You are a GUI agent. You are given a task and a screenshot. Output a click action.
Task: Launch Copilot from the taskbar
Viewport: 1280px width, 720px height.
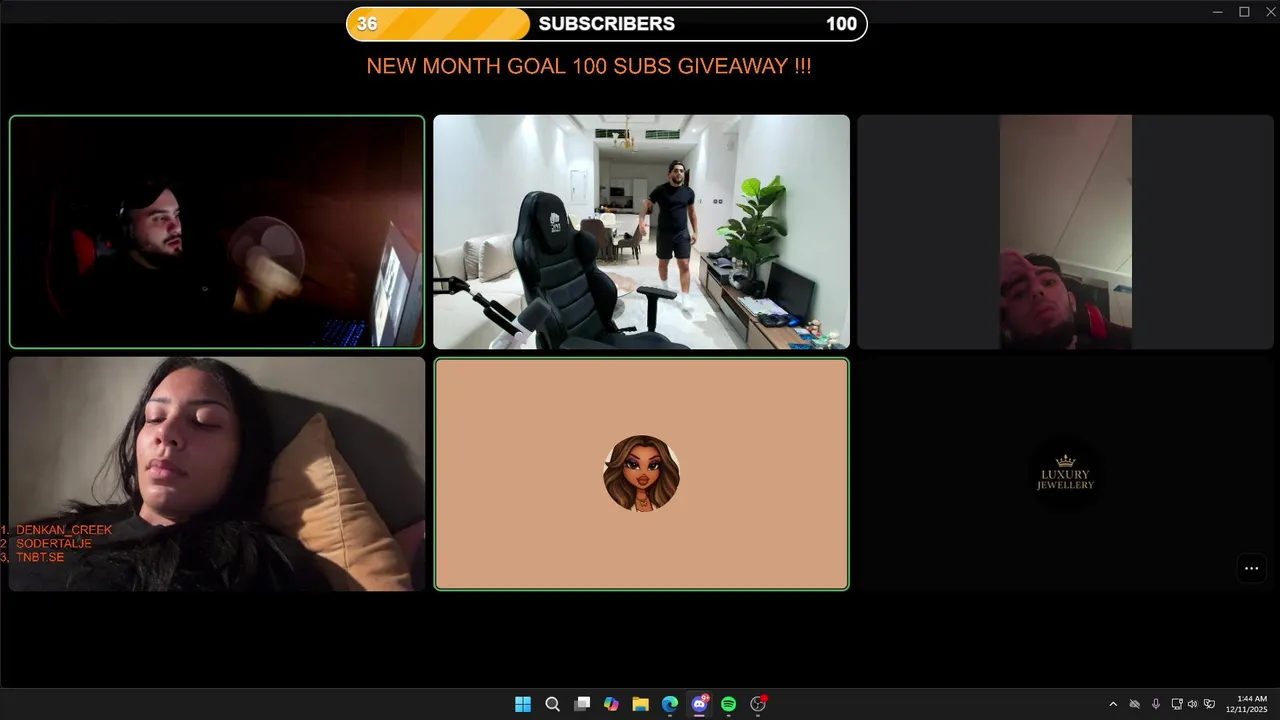pos(611,704)
